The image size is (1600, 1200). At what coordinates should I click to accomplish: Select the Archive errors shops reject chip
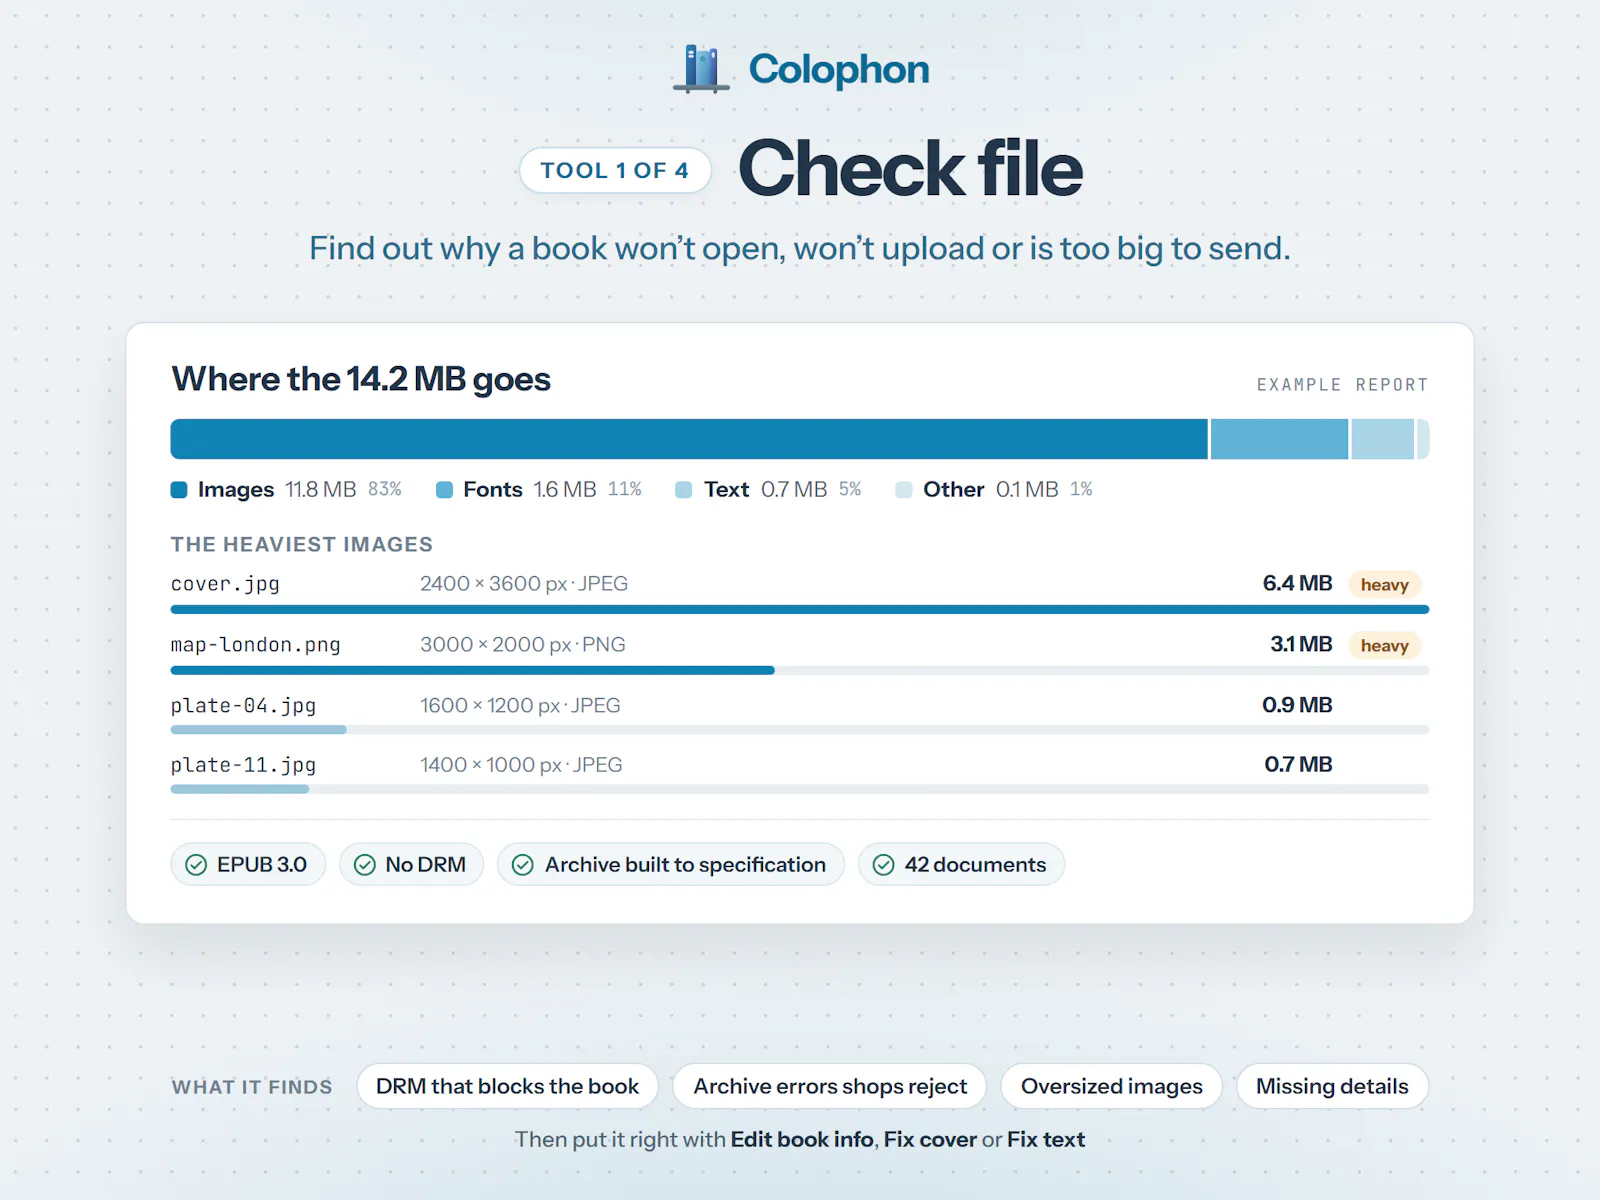(830, 1086)
